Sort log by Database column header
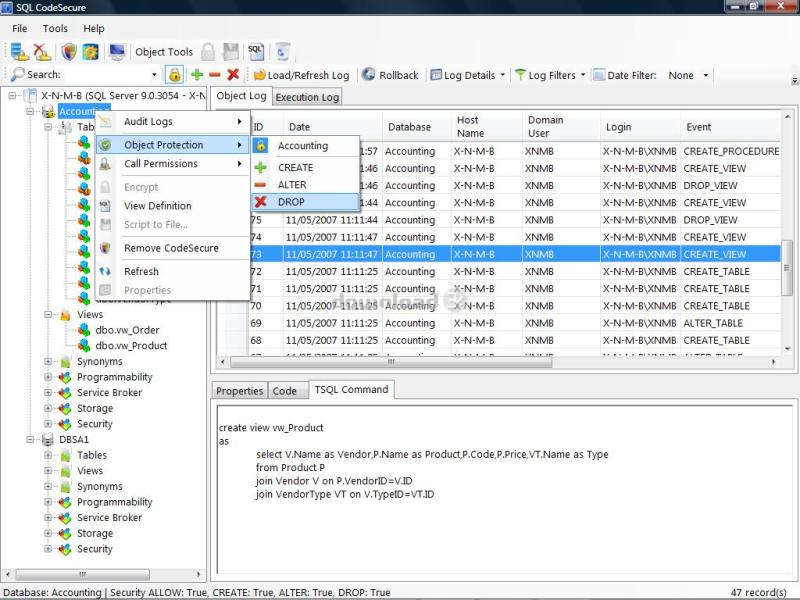The height and width of the screenshot is (600, 800). click(x=416, y=127)
